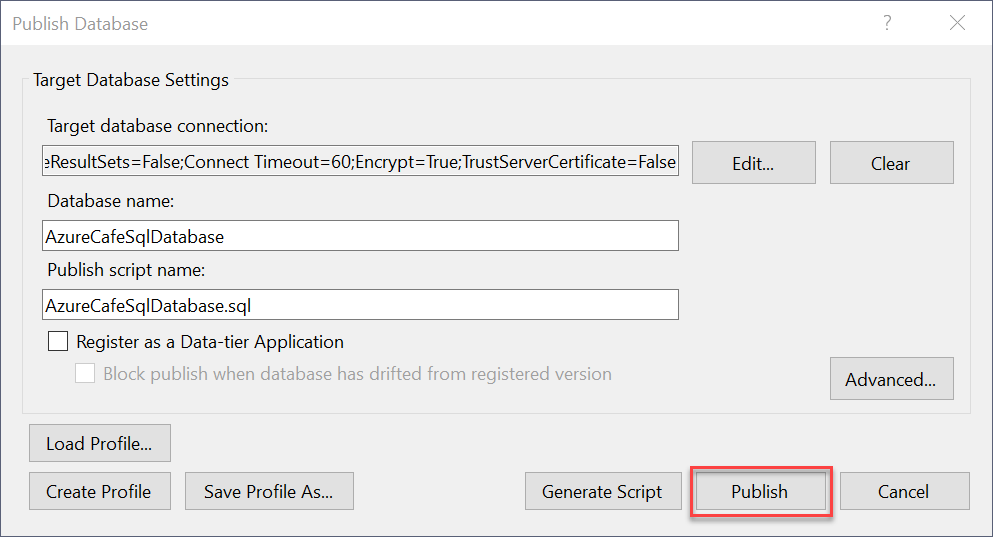Click Save Profile As button

point(269,491)
